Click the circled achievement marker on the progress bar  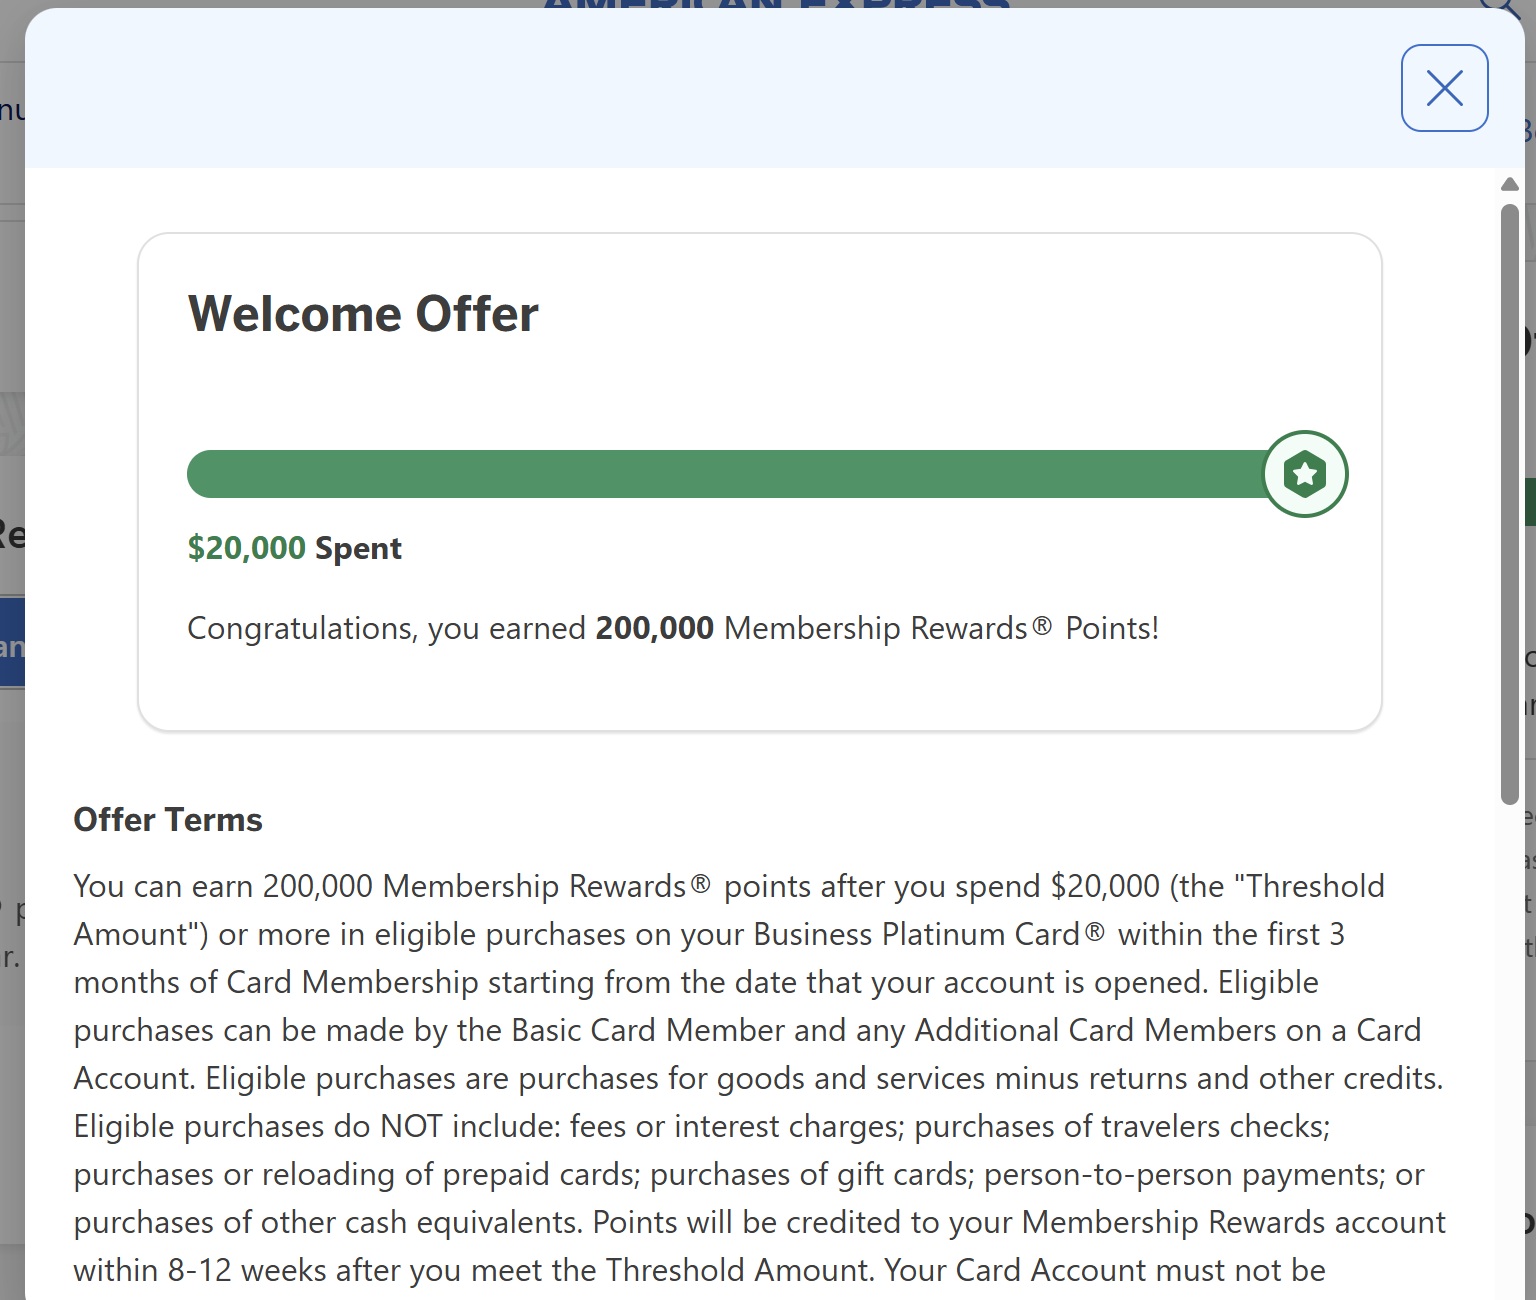1304,473
